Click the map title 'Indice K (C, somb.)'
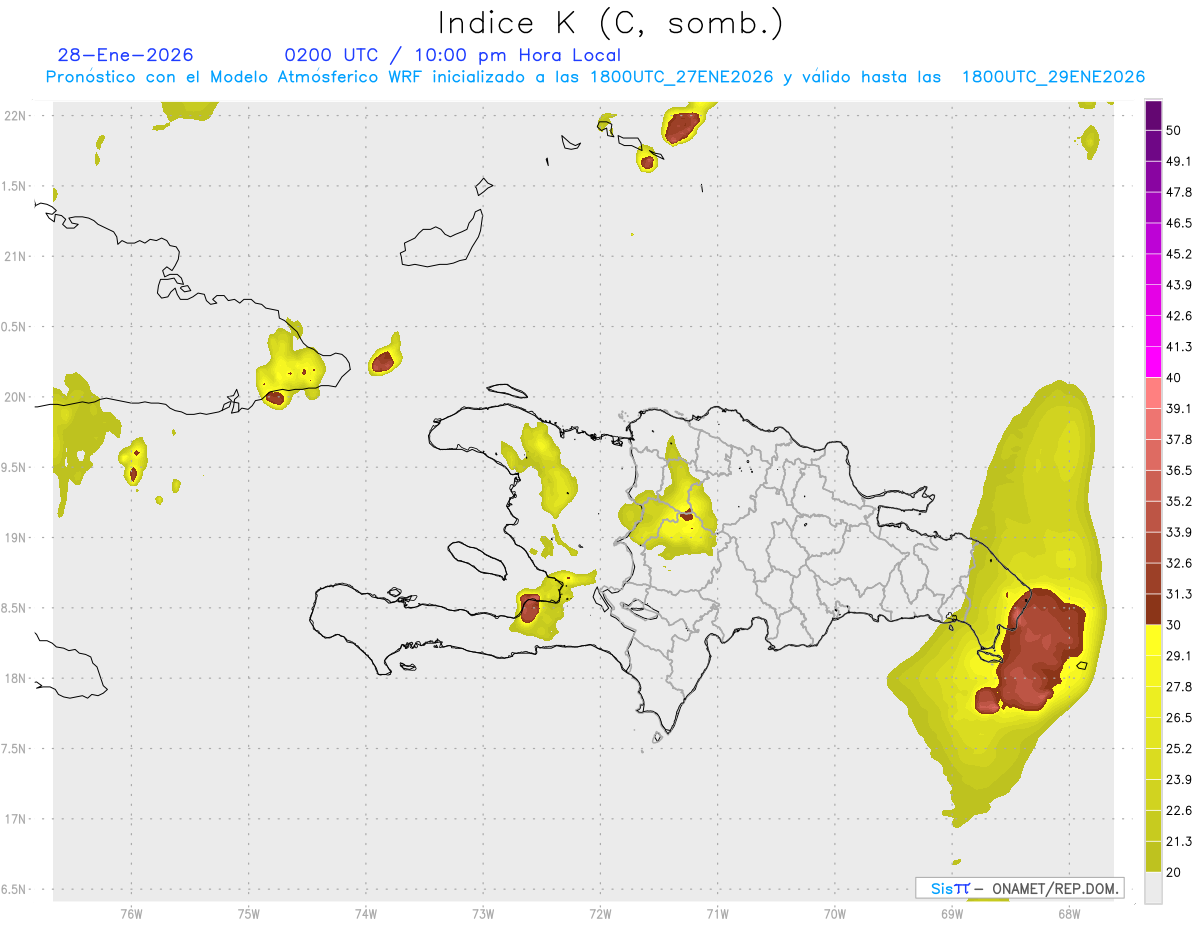The width and height of the screenshot is (1200, 927). pos(611,23)
